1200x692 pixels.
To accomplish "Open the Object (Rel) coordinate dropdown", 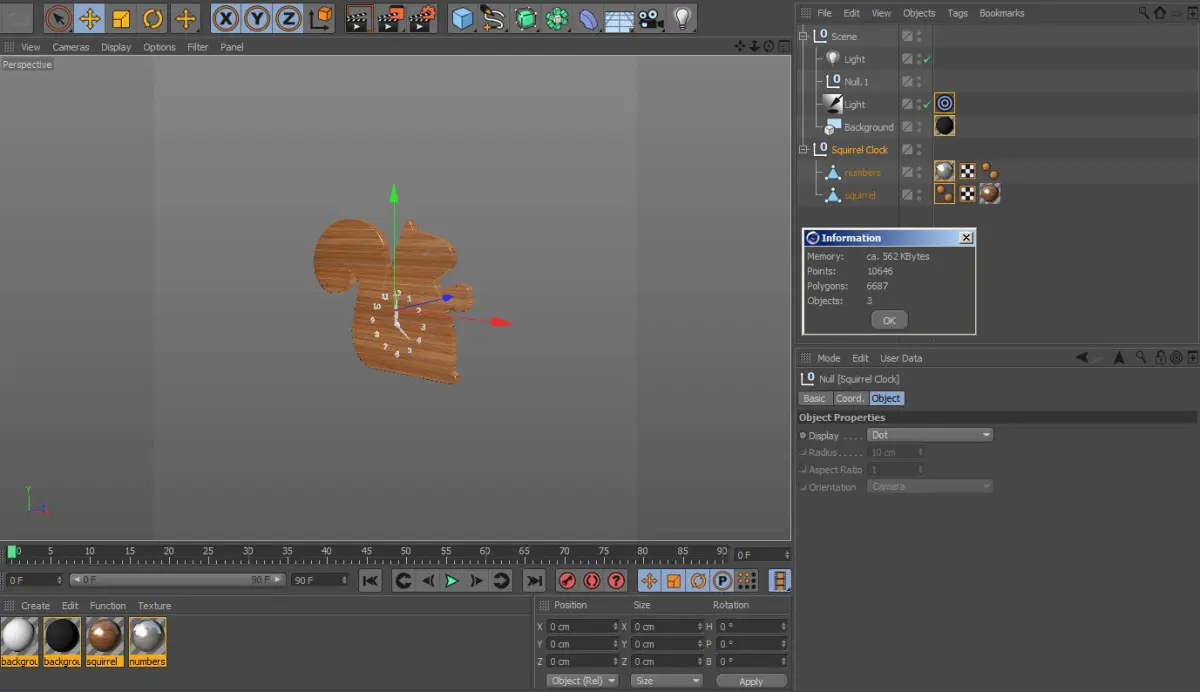I will point(583,681).
